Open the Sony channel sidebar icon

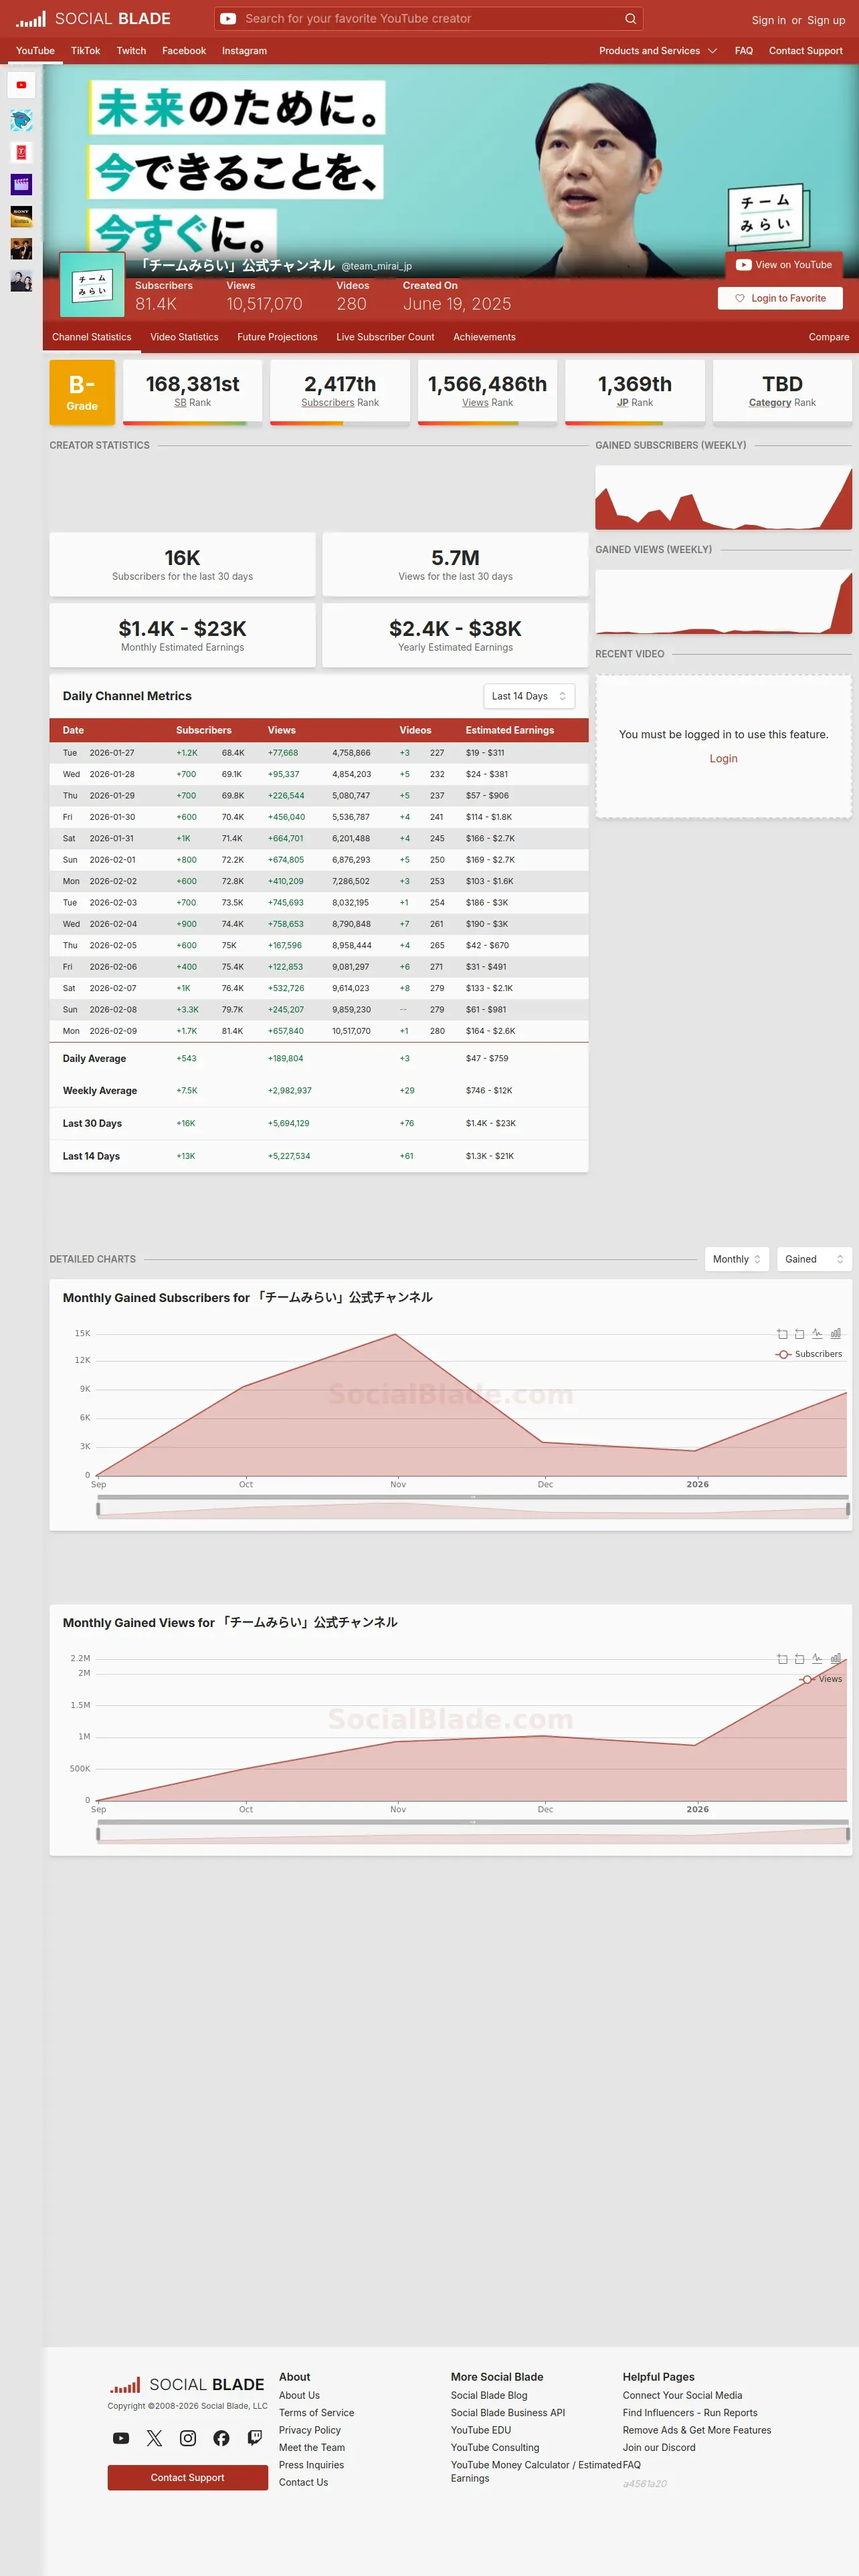(21, 217)
